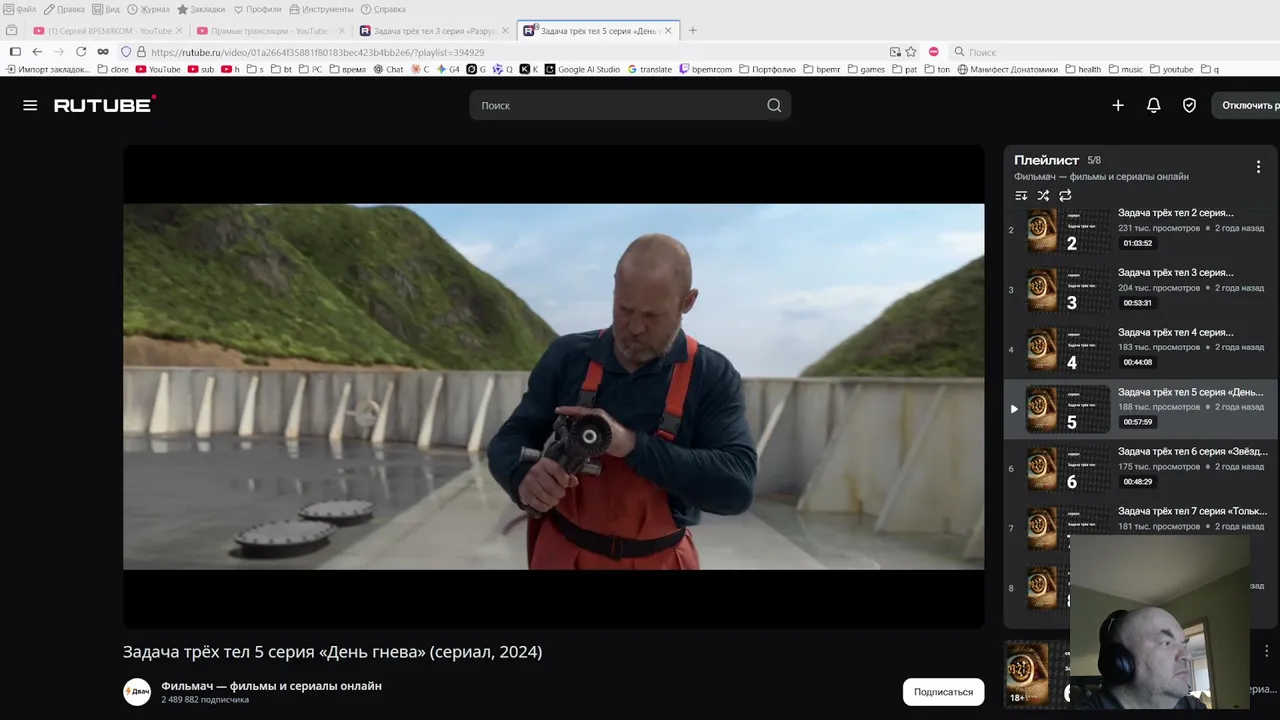
Task: Open the games bookmarks folder
Action: point(866,70)
